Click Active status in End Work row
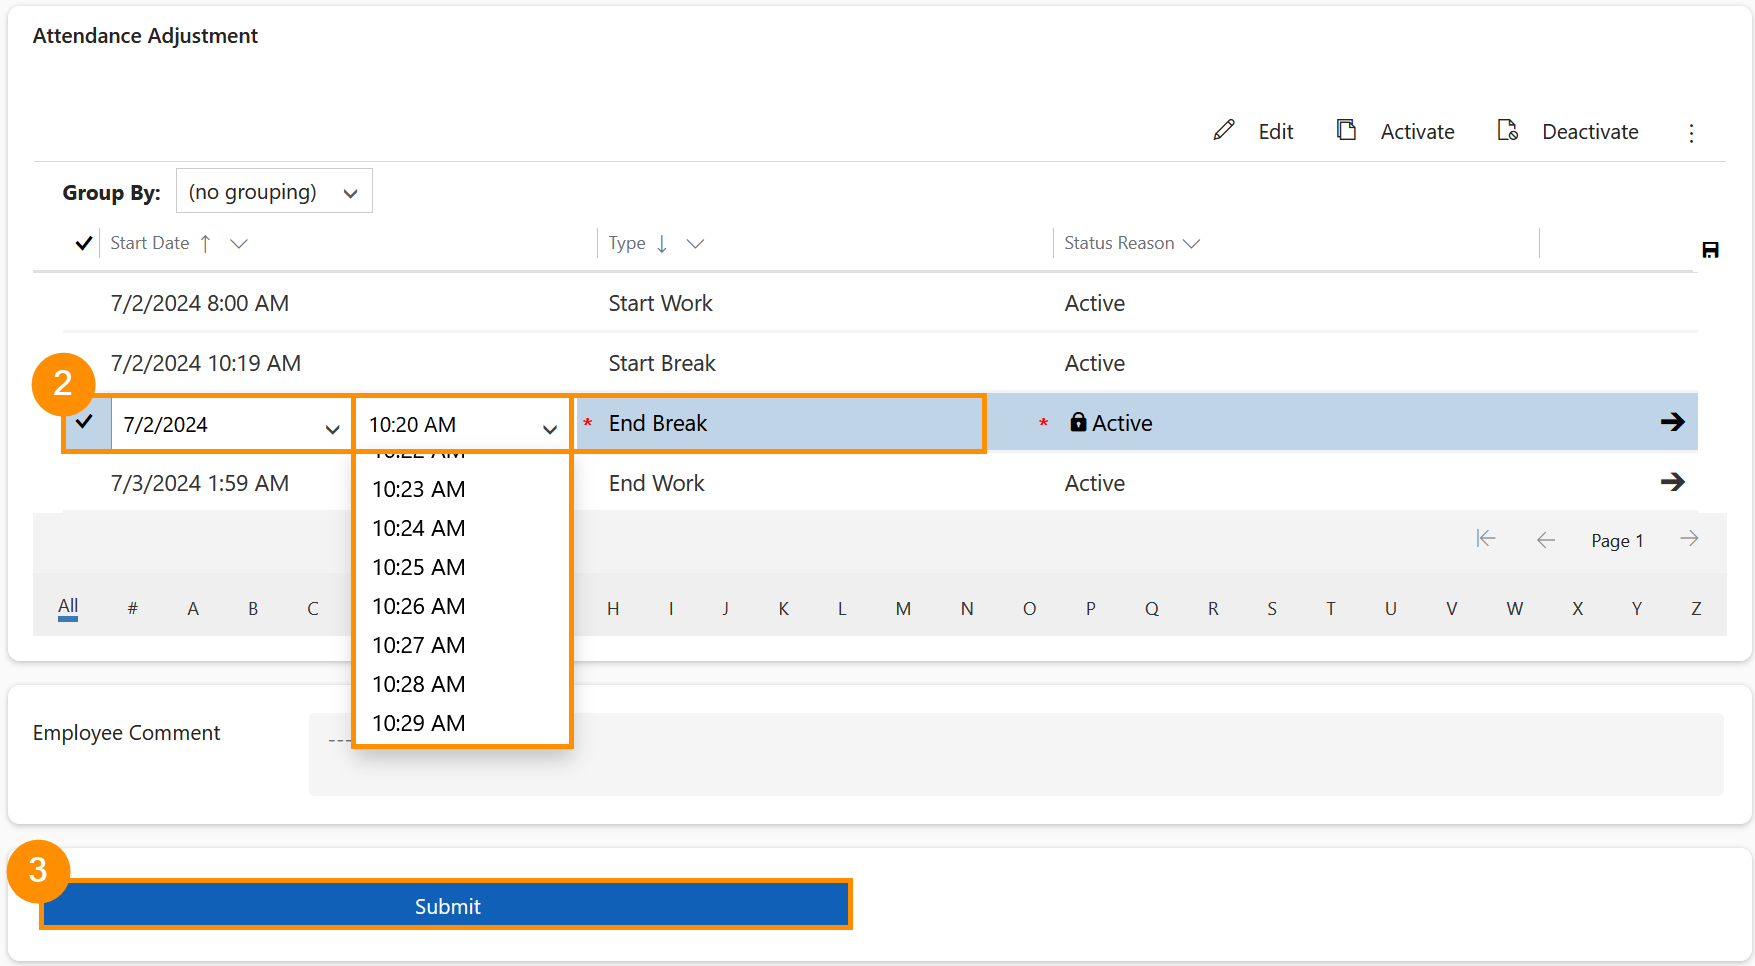The height and width of the screenshot is (966, 1755). [x=1094, y=483]
